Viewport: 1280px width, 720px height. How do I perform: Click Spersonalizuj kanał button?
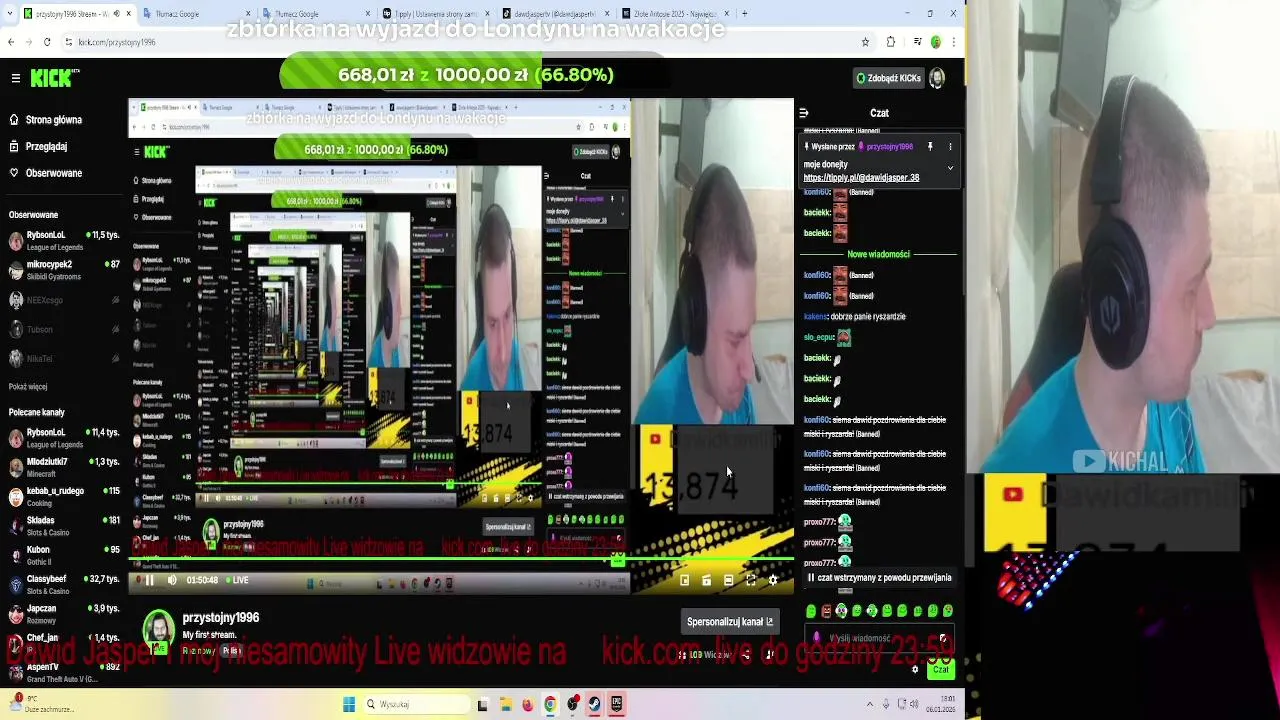(x=730, y=622)
